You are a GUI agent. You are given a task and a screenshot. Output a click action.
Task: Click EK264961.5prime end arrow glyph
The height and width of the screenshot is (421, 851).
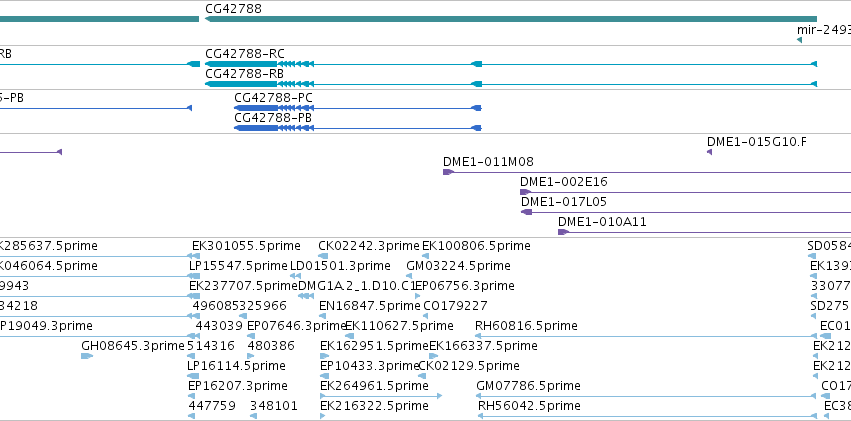[440, 396]
